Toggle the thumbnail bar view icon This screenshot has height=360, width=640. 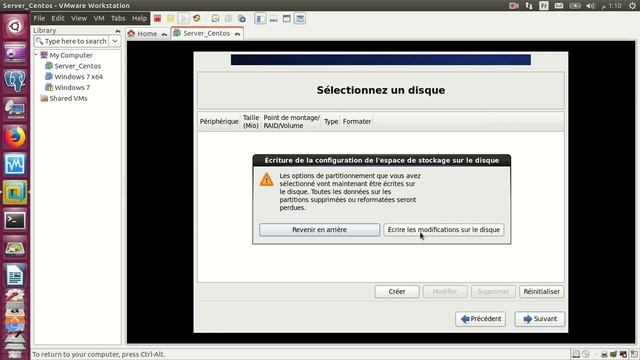[273, 18]
